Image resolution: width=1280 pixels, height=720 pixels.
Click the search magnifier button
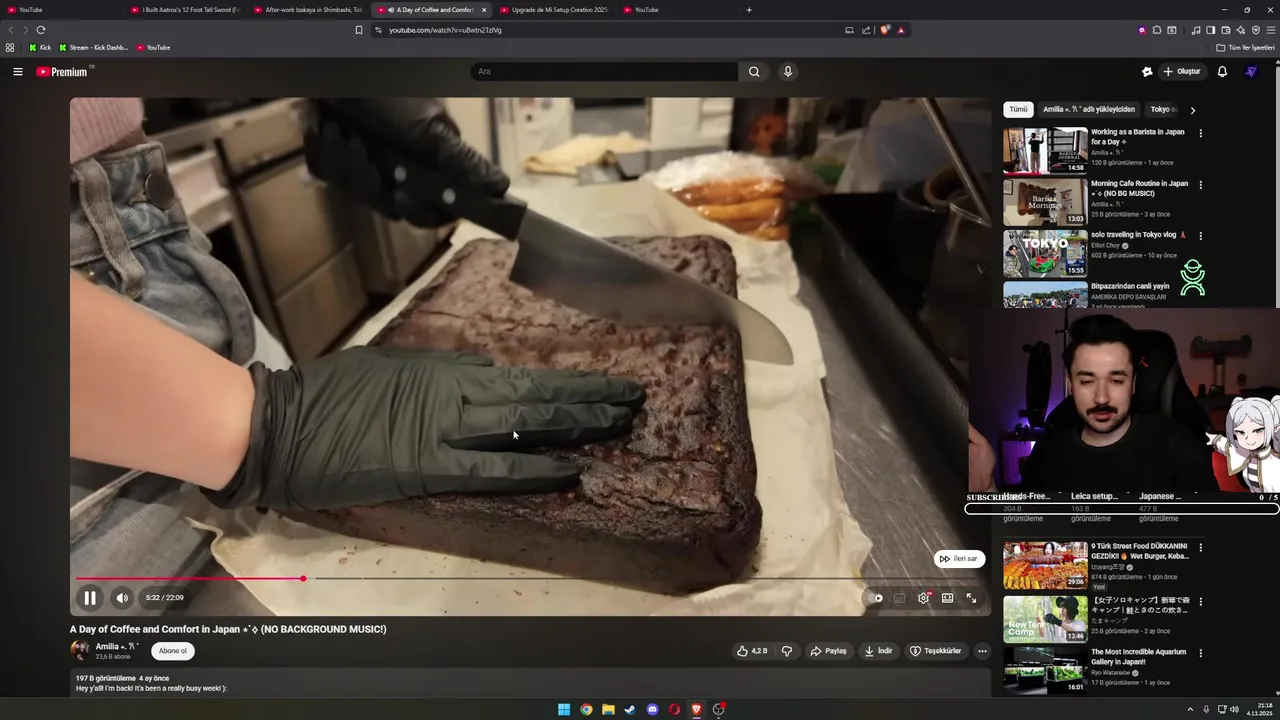(x=754, y=72)
